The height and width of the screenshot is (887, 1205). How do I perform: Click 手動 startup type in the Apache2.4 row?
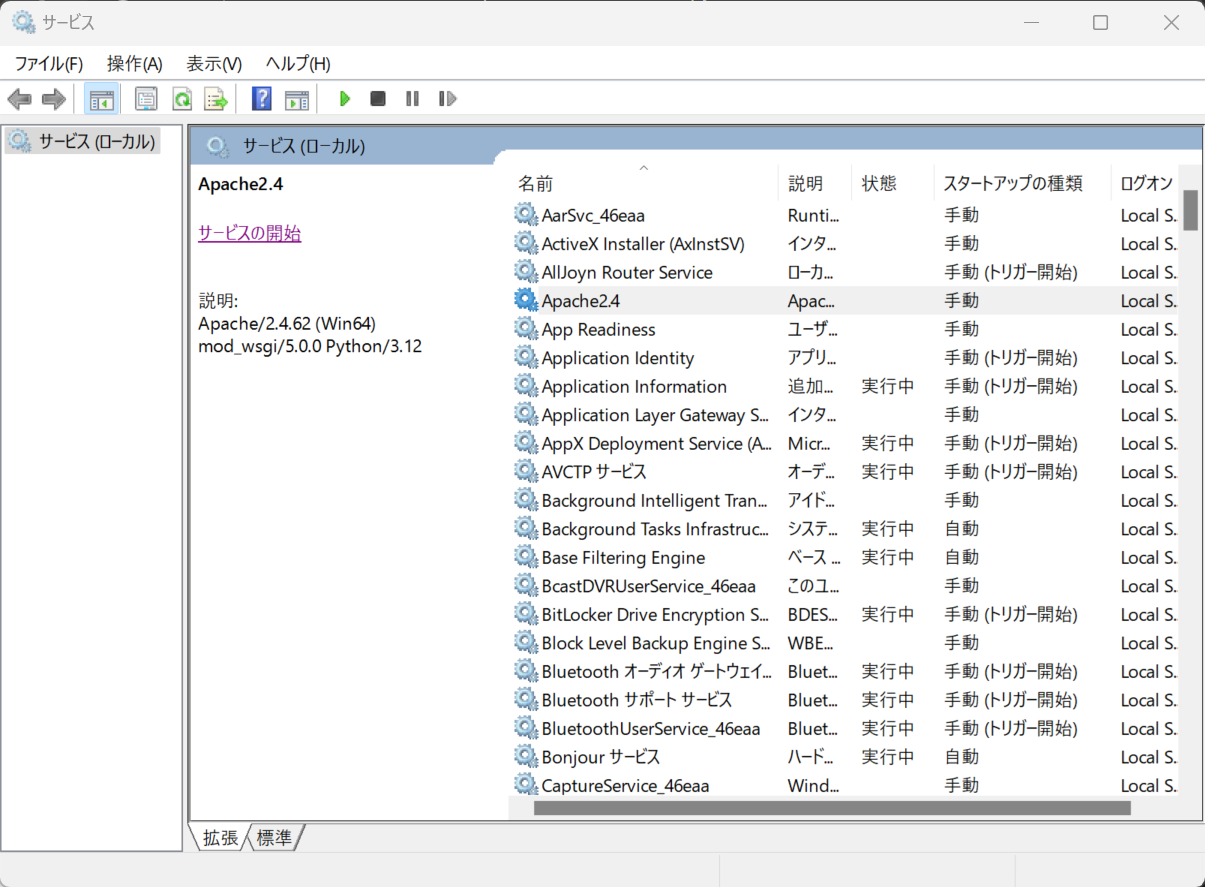click(962, 300)
